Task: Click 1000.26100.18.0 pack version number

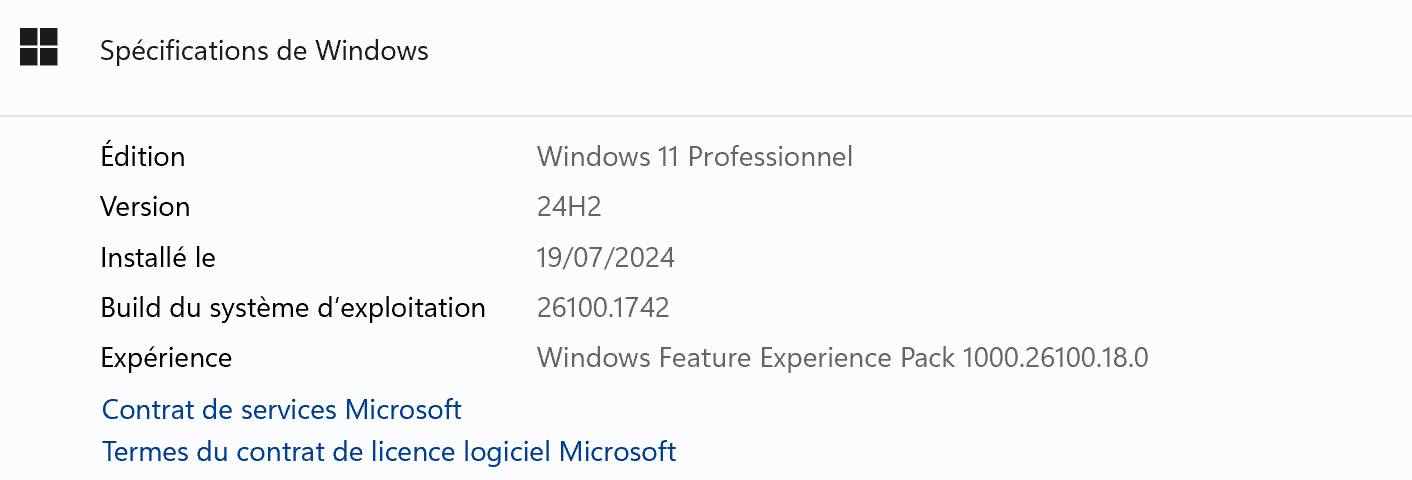Action: [1055, 358]
